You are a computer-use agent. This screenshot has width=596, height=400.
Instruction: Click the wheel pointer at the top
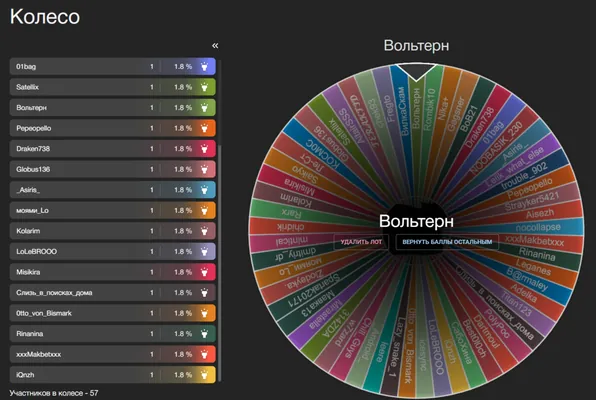pyautogui.click(x=416, y=72)
